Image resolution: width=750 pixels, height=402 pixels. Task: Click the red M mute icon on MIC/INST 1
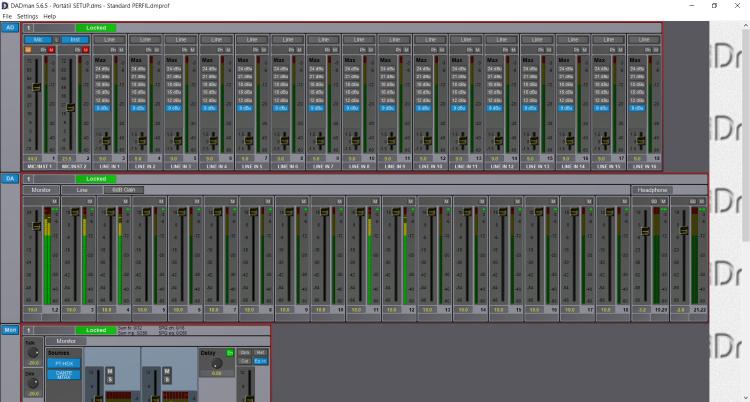pos(51,48)
